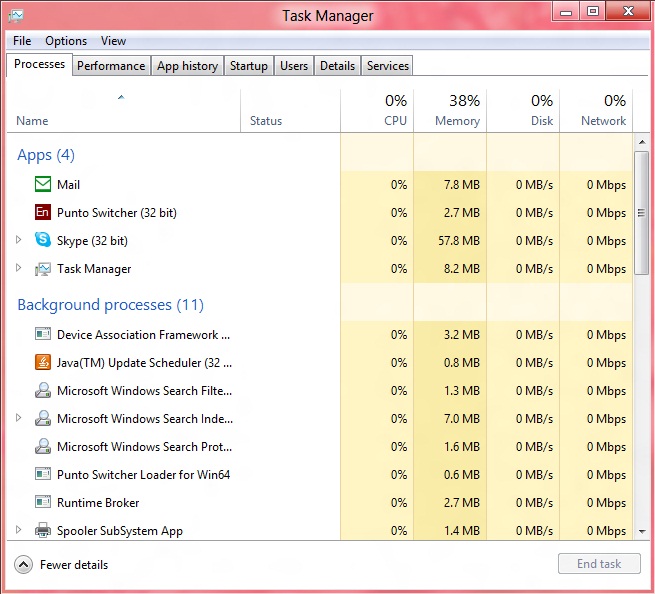Click the Mail app icon
The image size is (655, 594).
point(43,184)
